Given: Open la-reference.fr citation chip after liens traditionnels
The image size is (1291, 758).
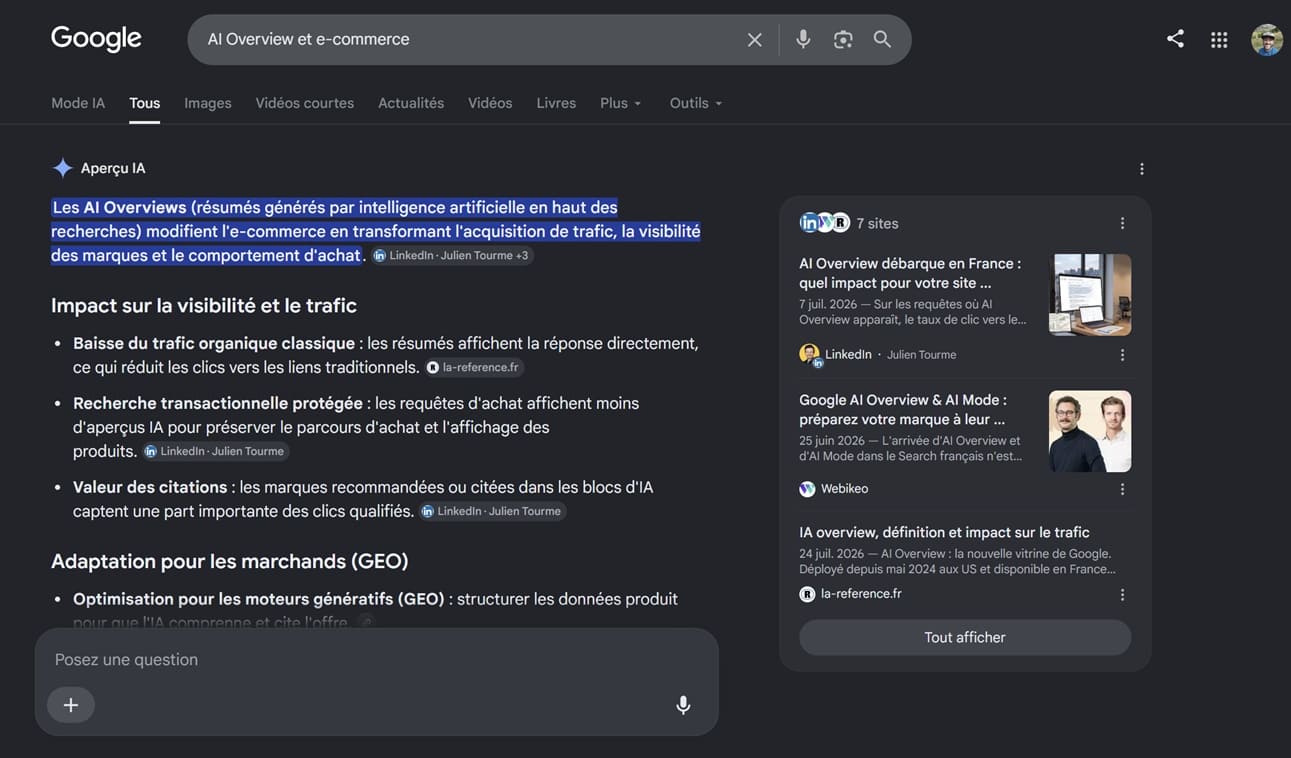Looking at the screenshot, I should tap(474, 368).
